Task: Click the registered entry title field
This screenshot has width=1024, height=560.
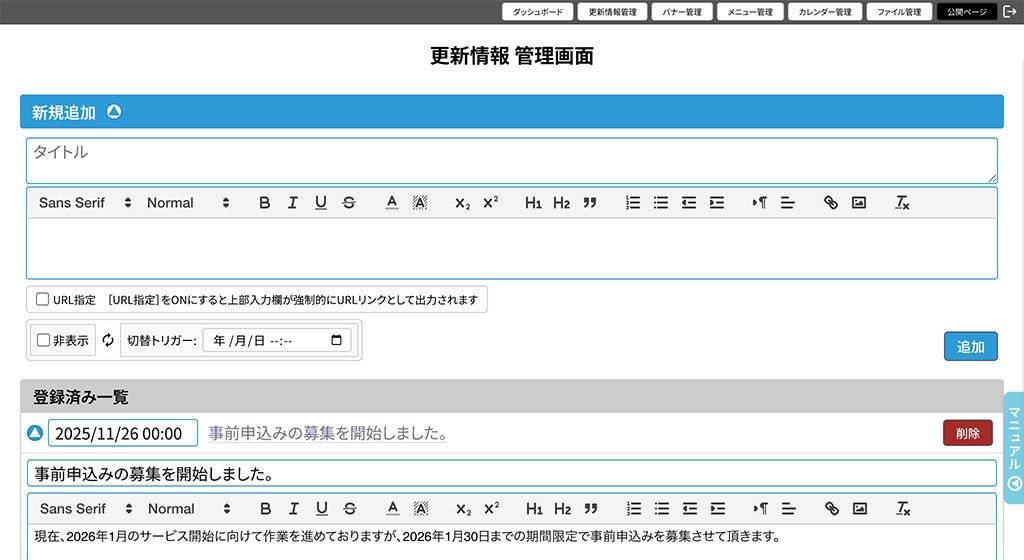Action: tap(512, 474)
